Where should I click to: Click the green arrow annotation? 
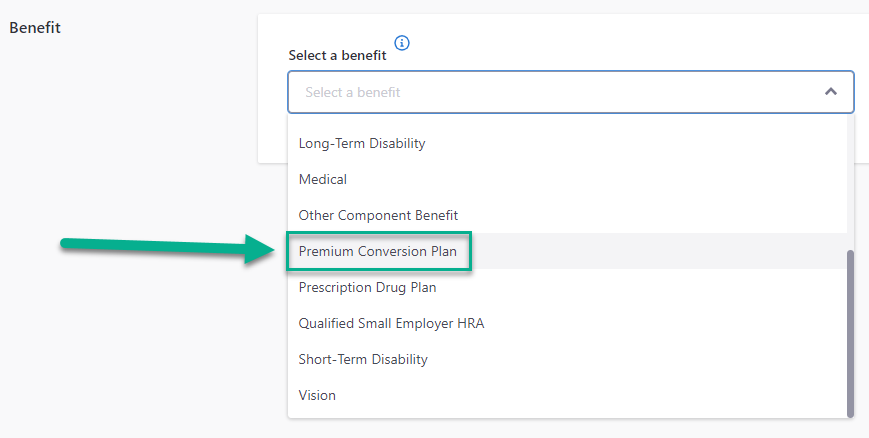(x=160, y=249)
